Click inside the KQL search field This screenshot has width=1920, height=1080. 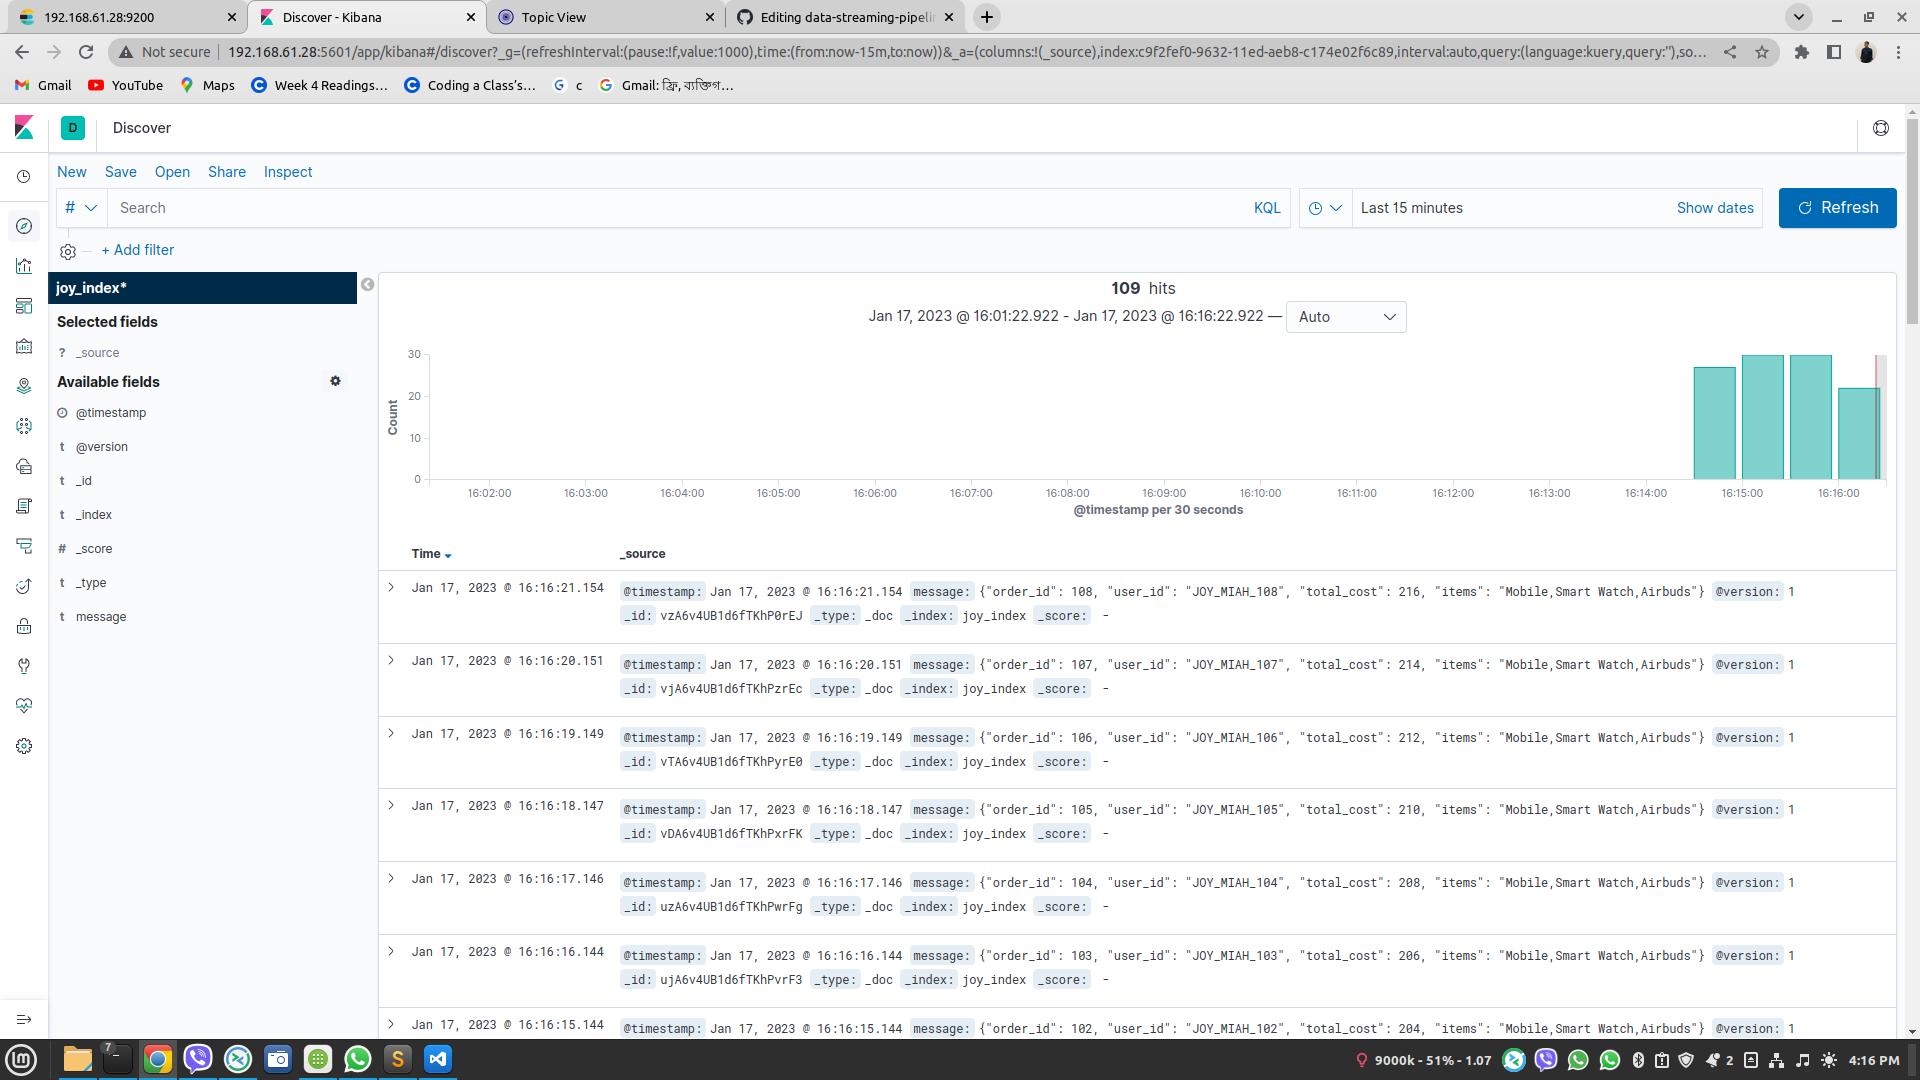click(x=600, y=208)
